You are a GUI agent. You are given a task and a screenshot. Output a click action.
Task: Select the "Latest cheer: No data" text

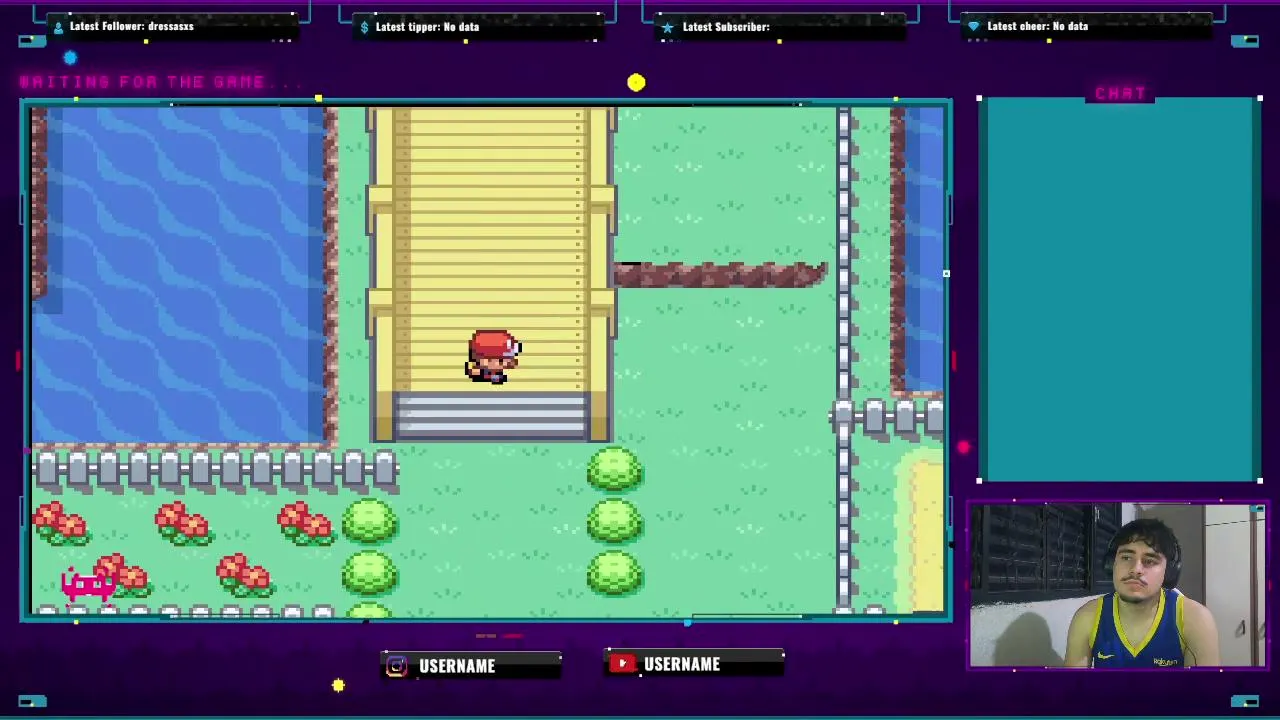[x=1037, y=27]
